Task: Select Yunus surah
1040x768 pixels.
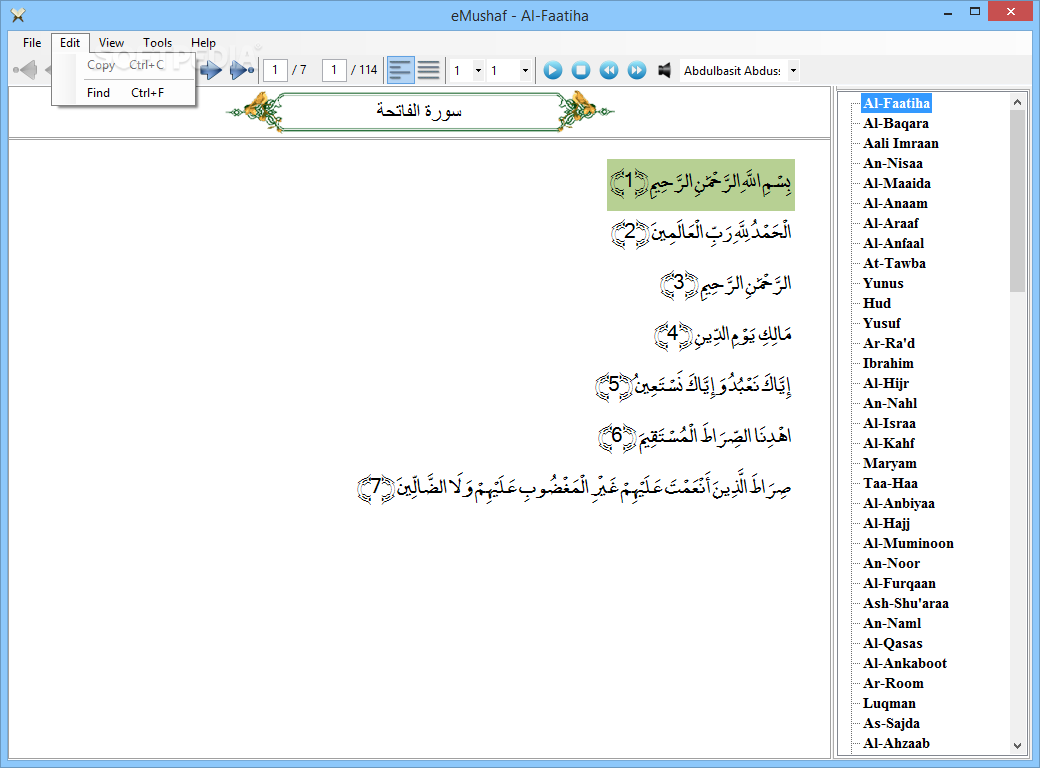Action: (883, 283)
